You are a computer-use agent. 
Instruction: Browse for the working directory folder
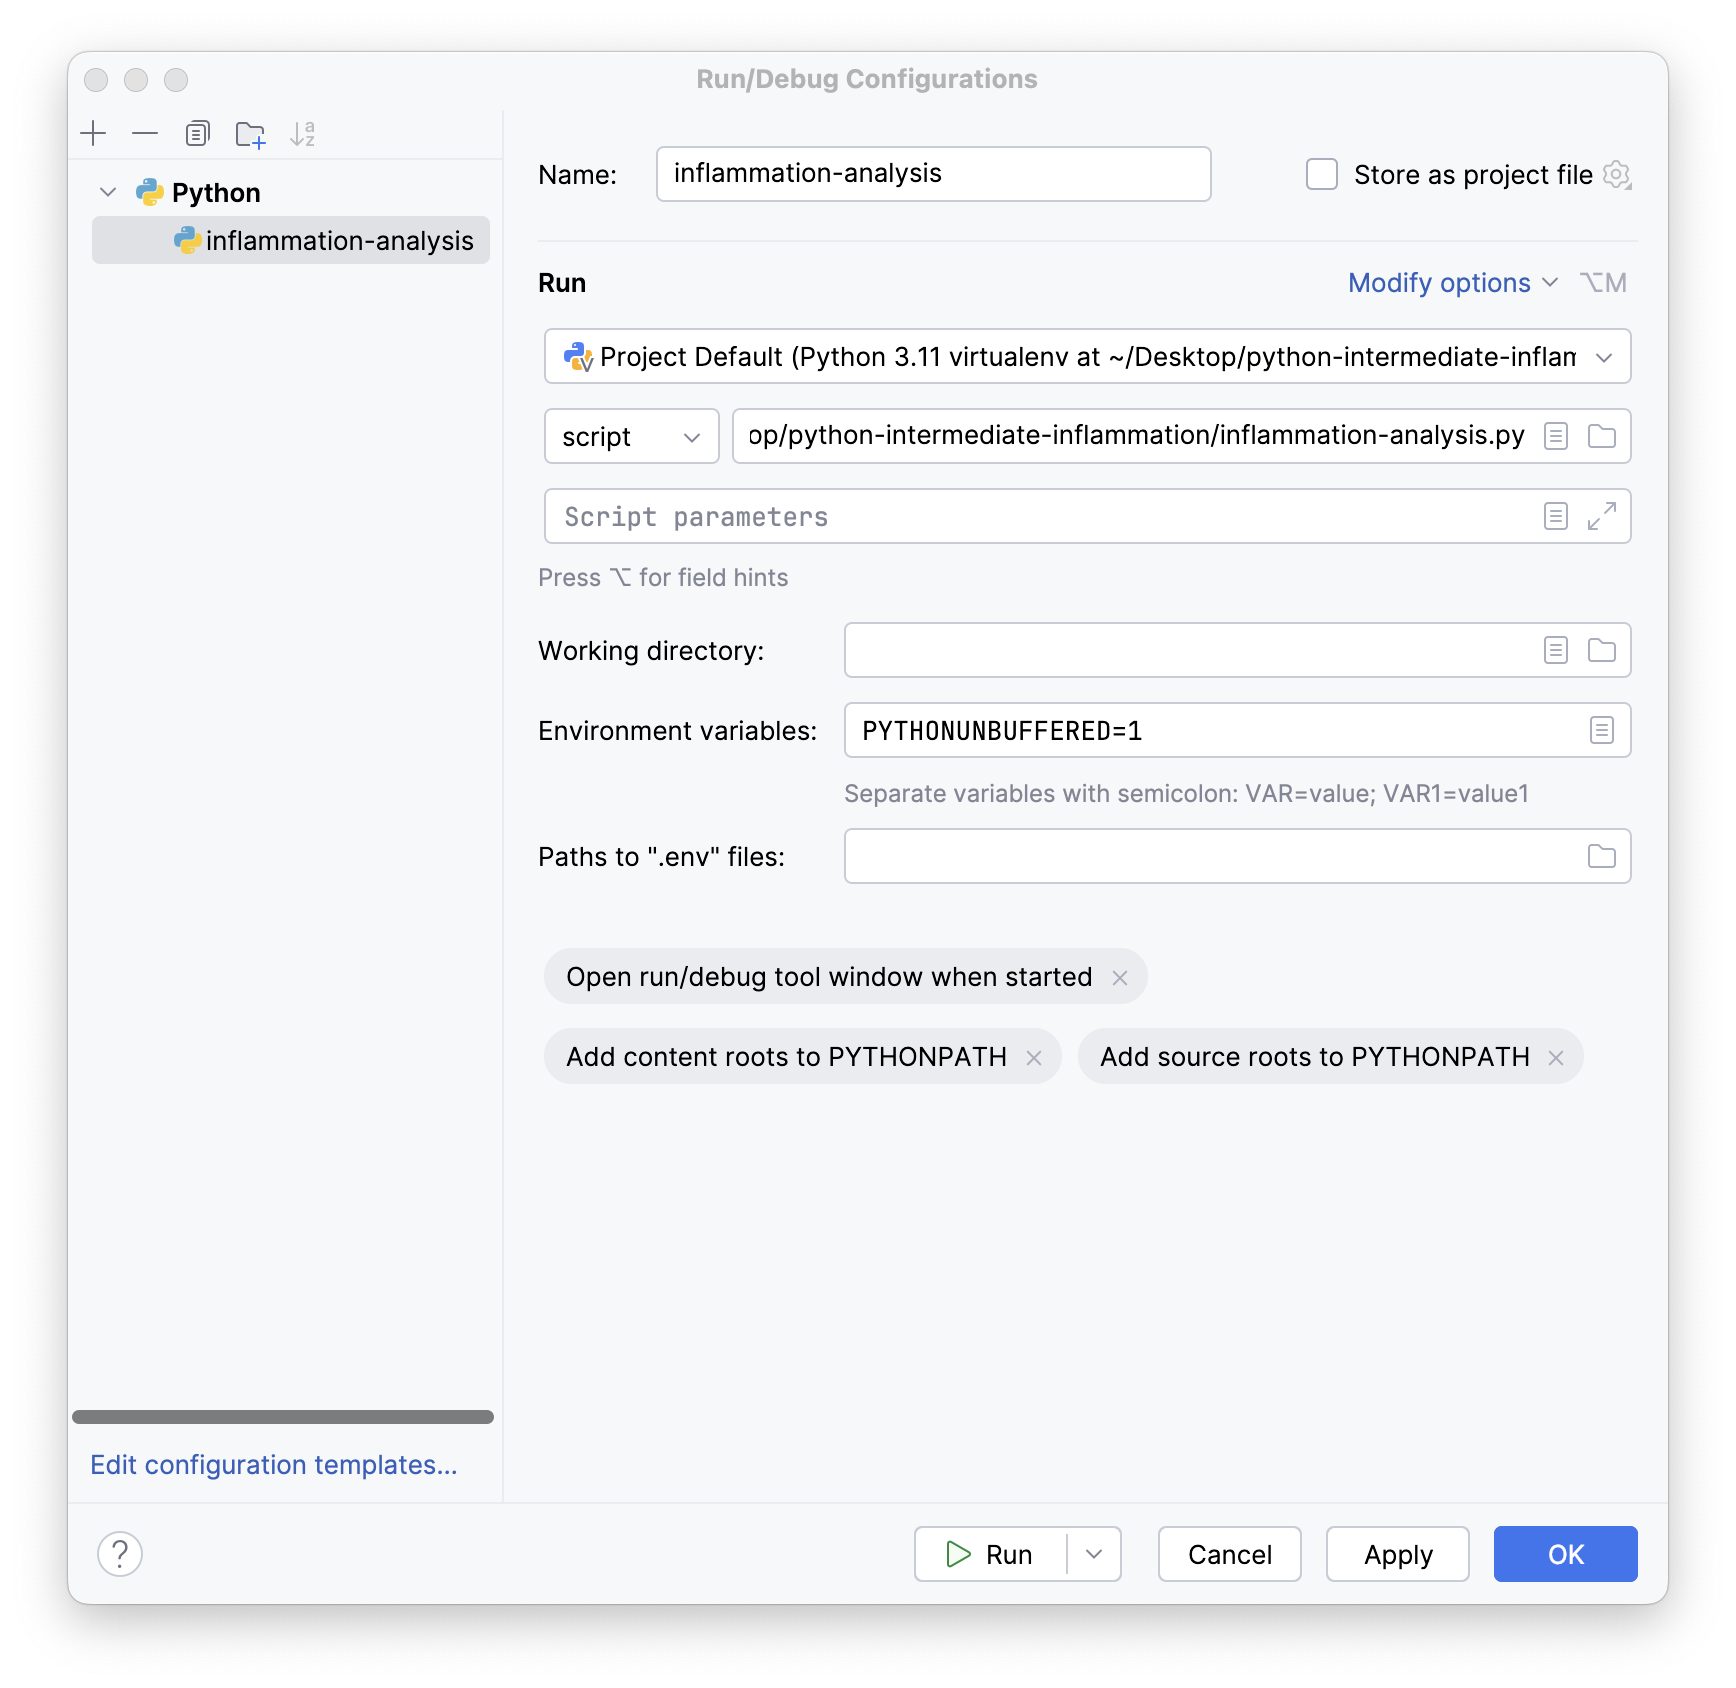pyautogui.click(x=1601, y=650)
